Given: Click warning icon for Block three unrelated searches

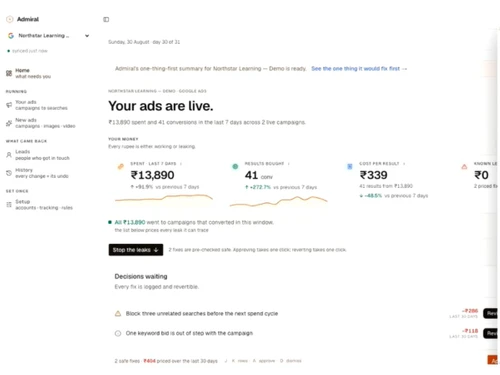Looking at the screenshot, I should click(x=118, y=314).
